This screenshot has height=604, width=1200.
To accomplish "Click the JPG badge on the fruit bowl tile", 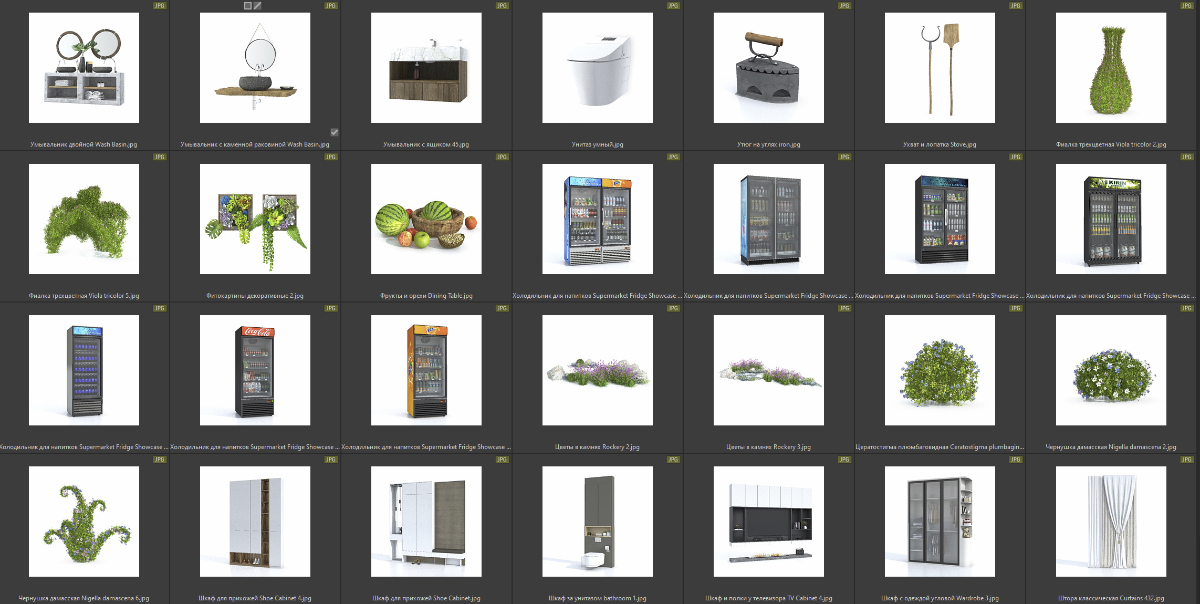I will point(502,157).
